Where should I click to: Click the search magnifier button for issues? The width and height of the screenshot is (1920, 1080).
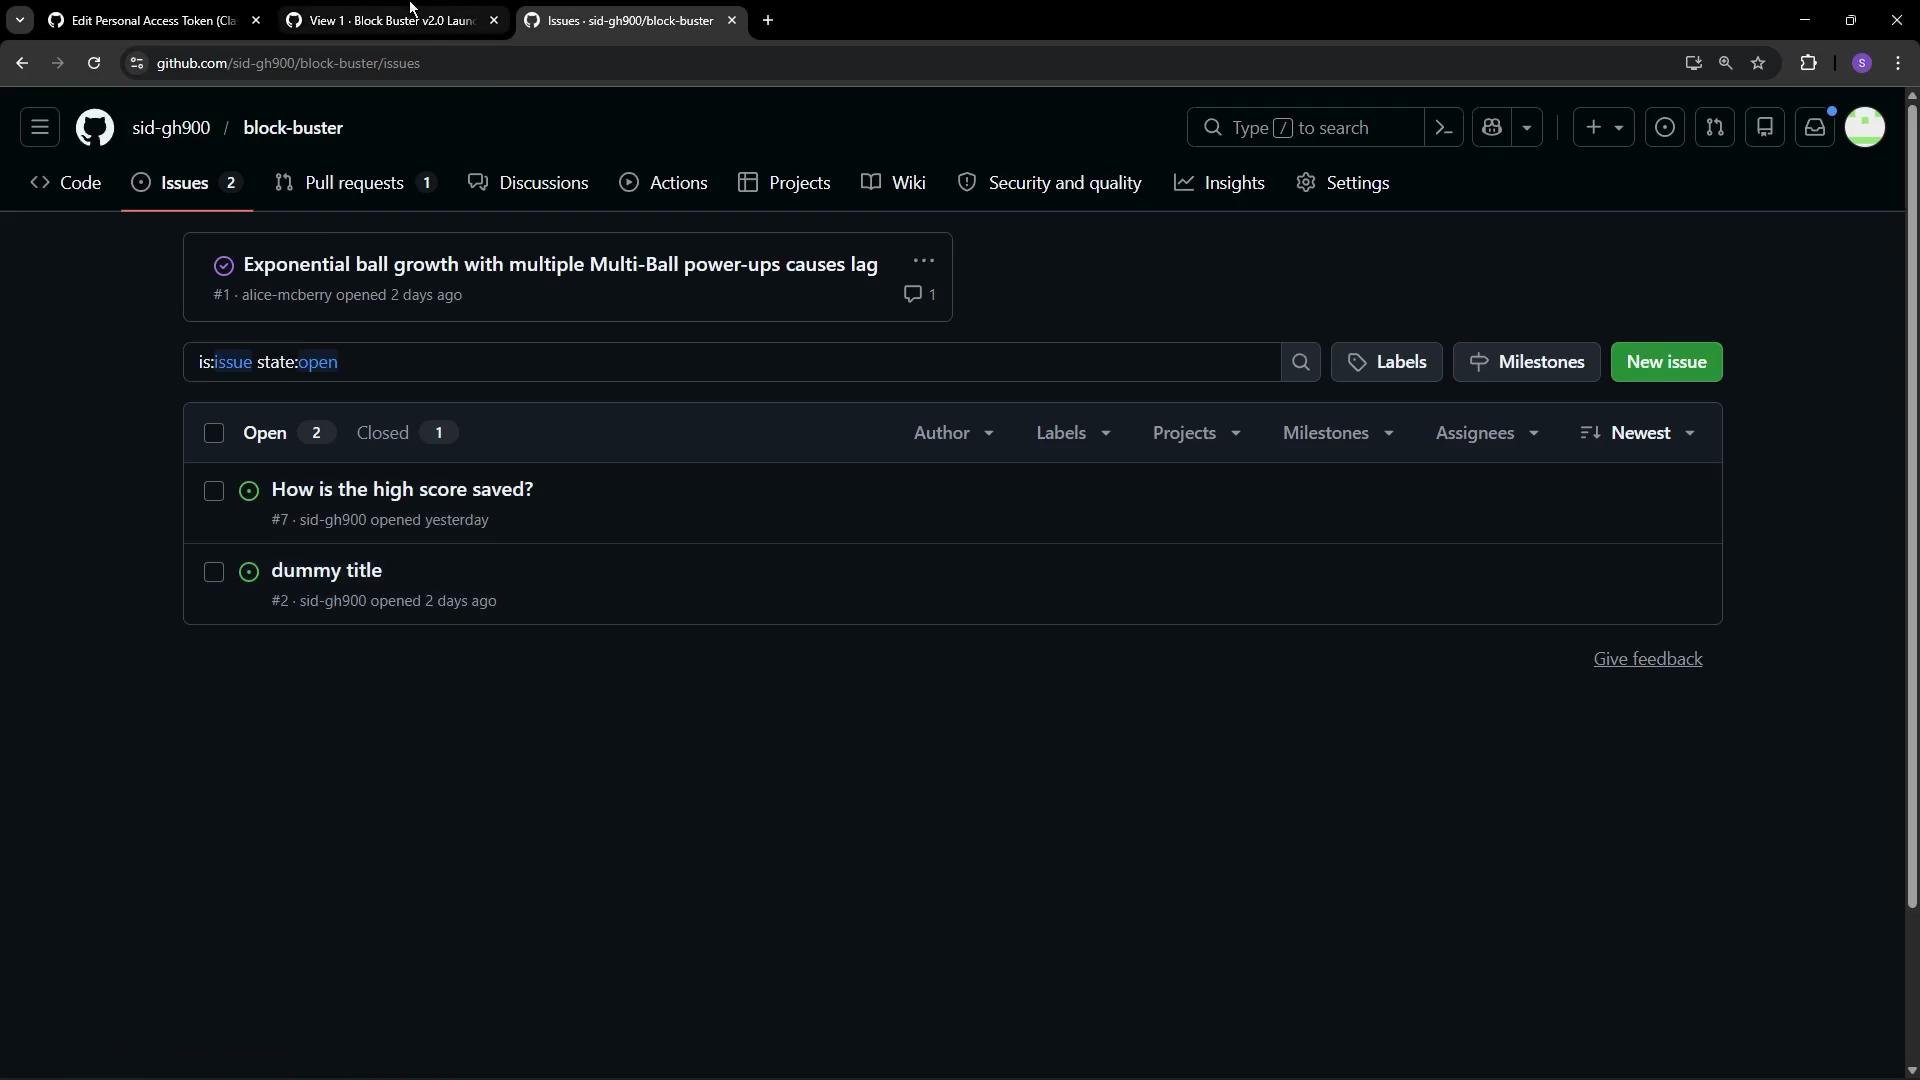[1301, 362]
